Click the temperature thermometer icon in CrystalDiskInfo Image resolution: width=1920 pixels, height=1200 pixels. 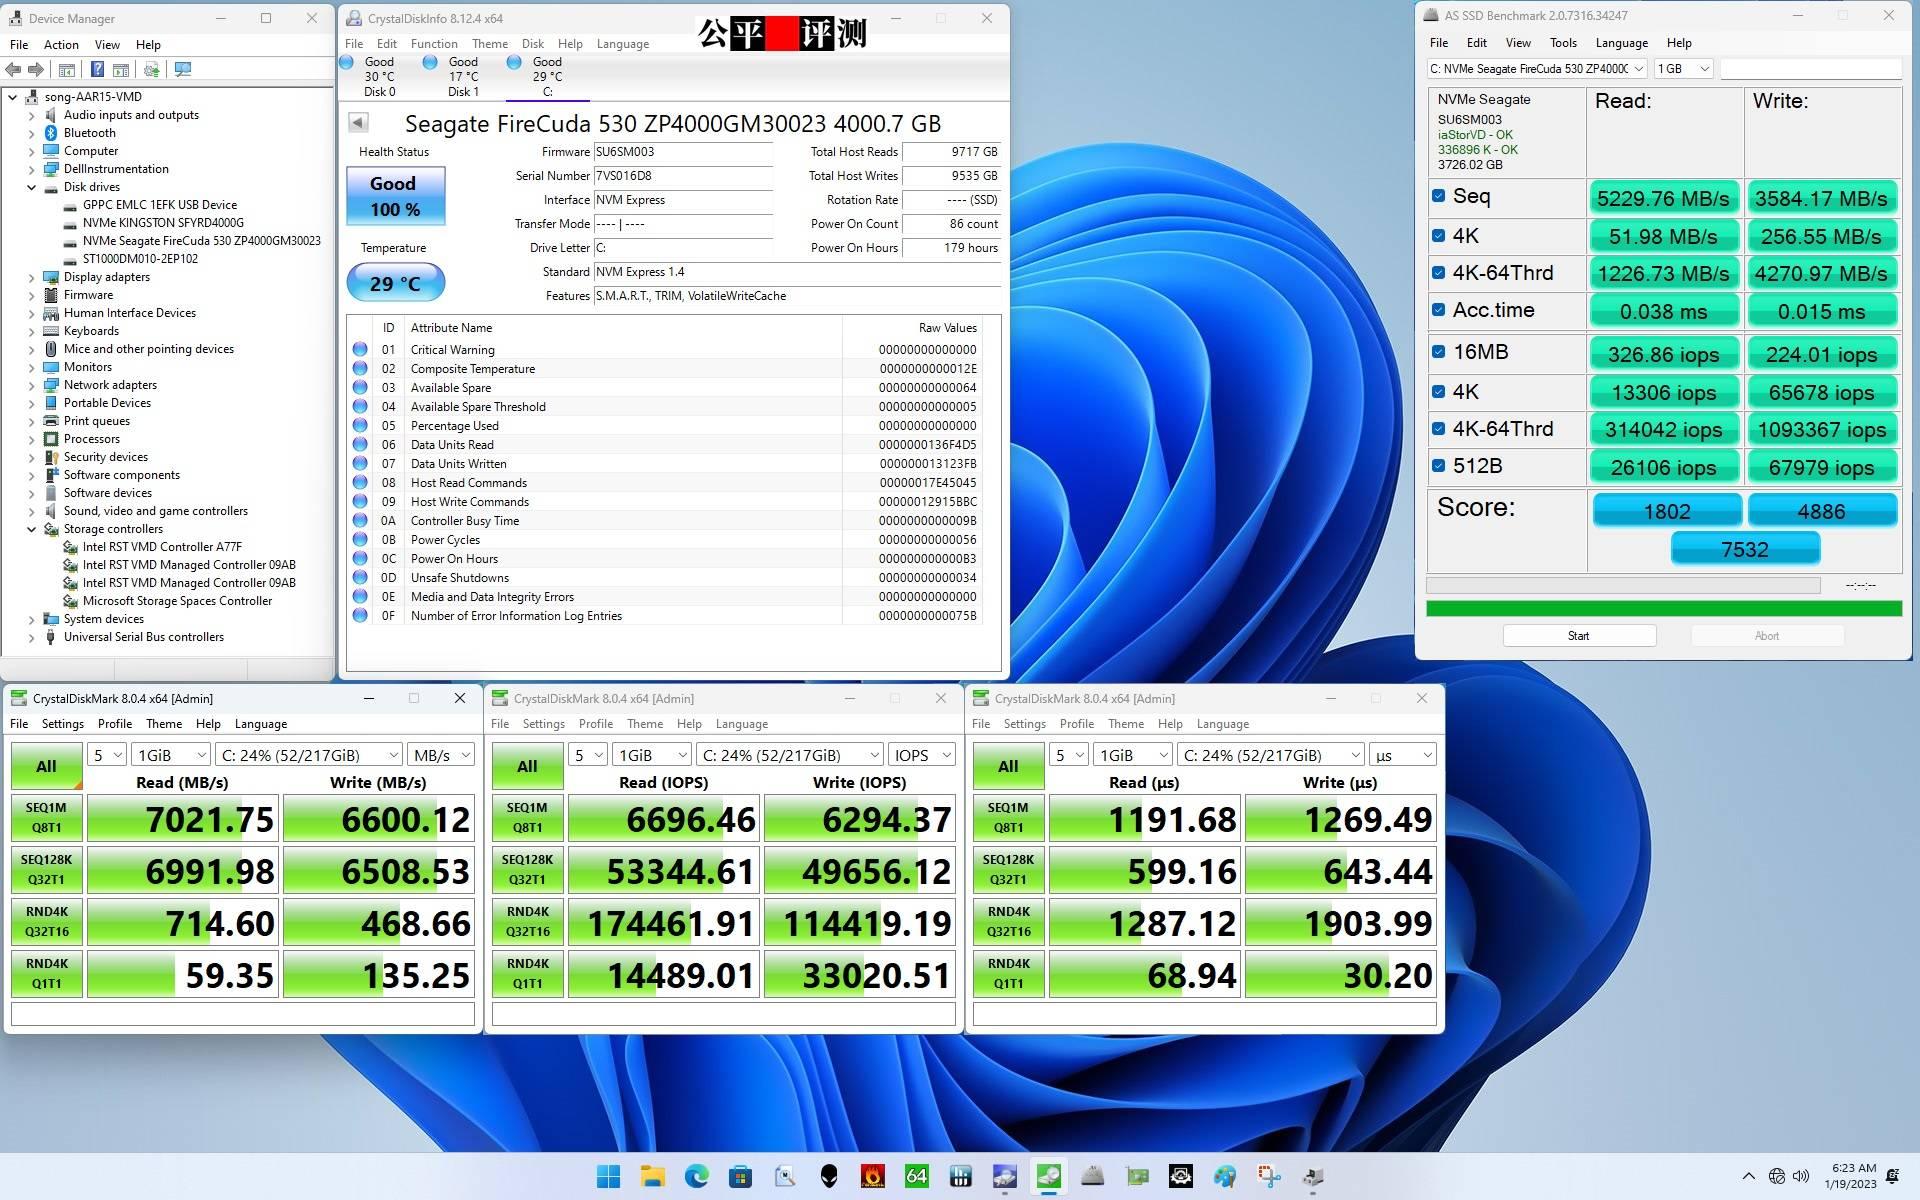point(393,282)
